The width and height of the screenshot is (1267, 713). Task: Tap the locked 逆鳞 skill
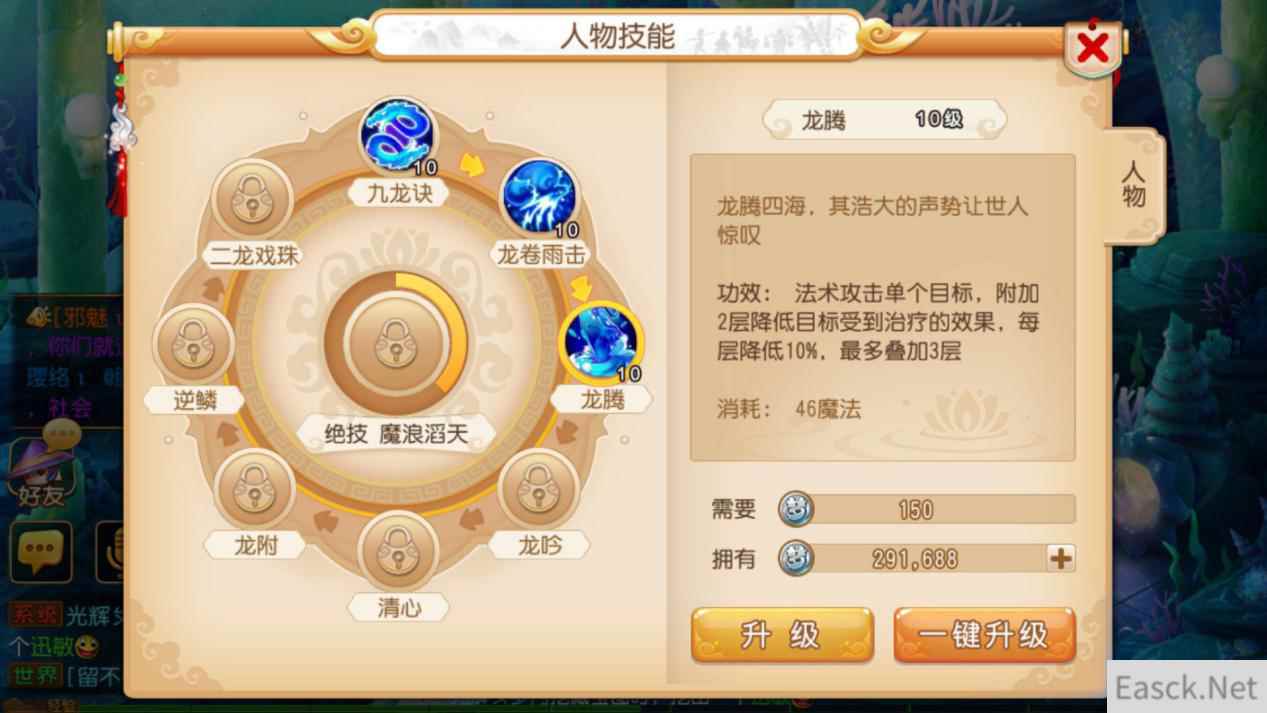tap(194, 345)
